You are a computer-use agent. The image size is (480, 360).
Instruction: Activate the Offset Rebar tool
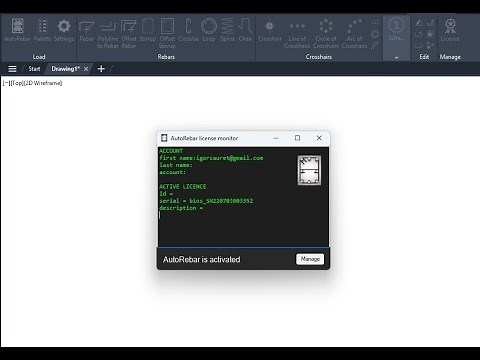point(129,33)
